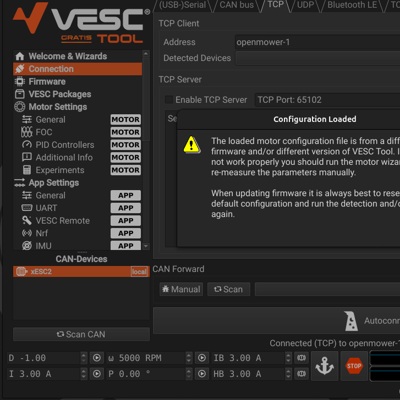
Task: Click the CAN Forward ID field
Action: coord(327,289)
